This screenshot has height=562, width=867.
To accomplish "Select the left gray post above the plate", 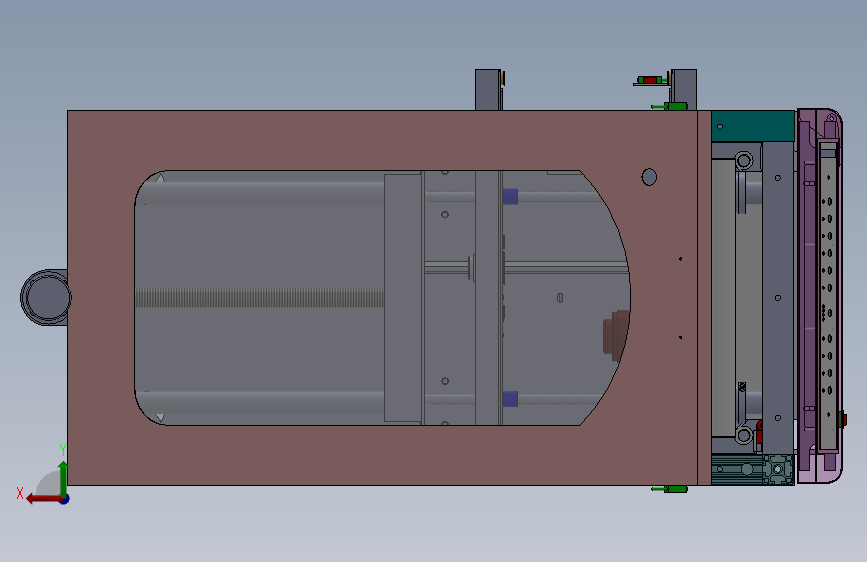I will tap(488, 90).
